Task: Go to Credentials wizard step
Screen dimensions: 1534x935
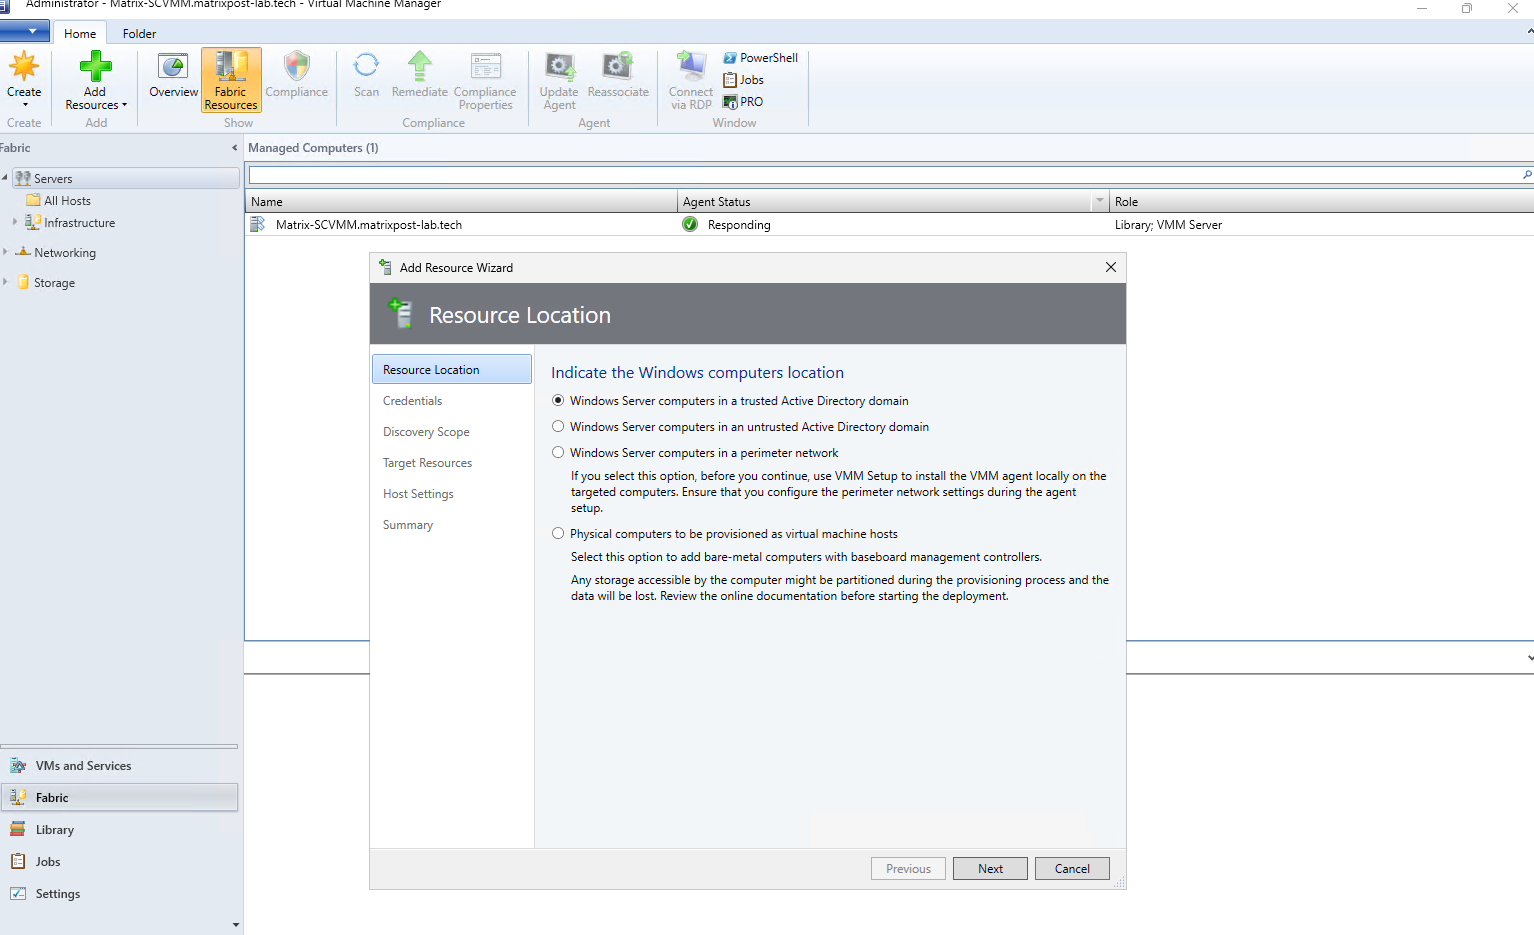Action: point(412,401)
